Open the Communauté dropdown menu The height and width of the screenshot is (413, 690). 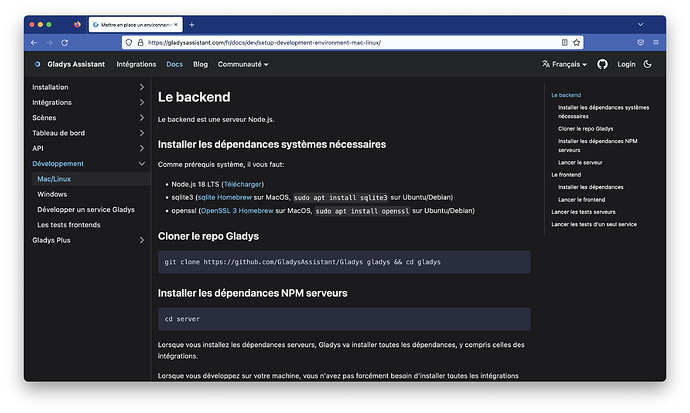click(243, 64)
